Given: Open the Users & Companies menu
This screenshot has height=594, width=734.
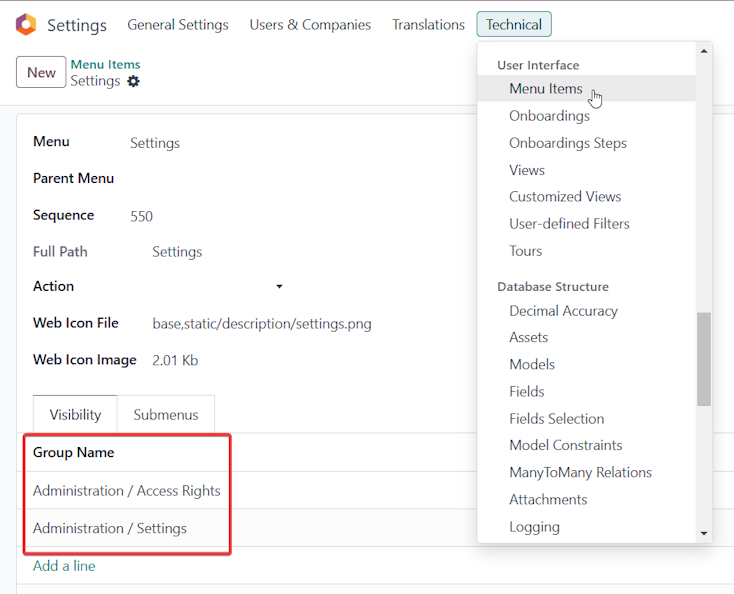Looking at the screenshot, I should tap(310, 24).
